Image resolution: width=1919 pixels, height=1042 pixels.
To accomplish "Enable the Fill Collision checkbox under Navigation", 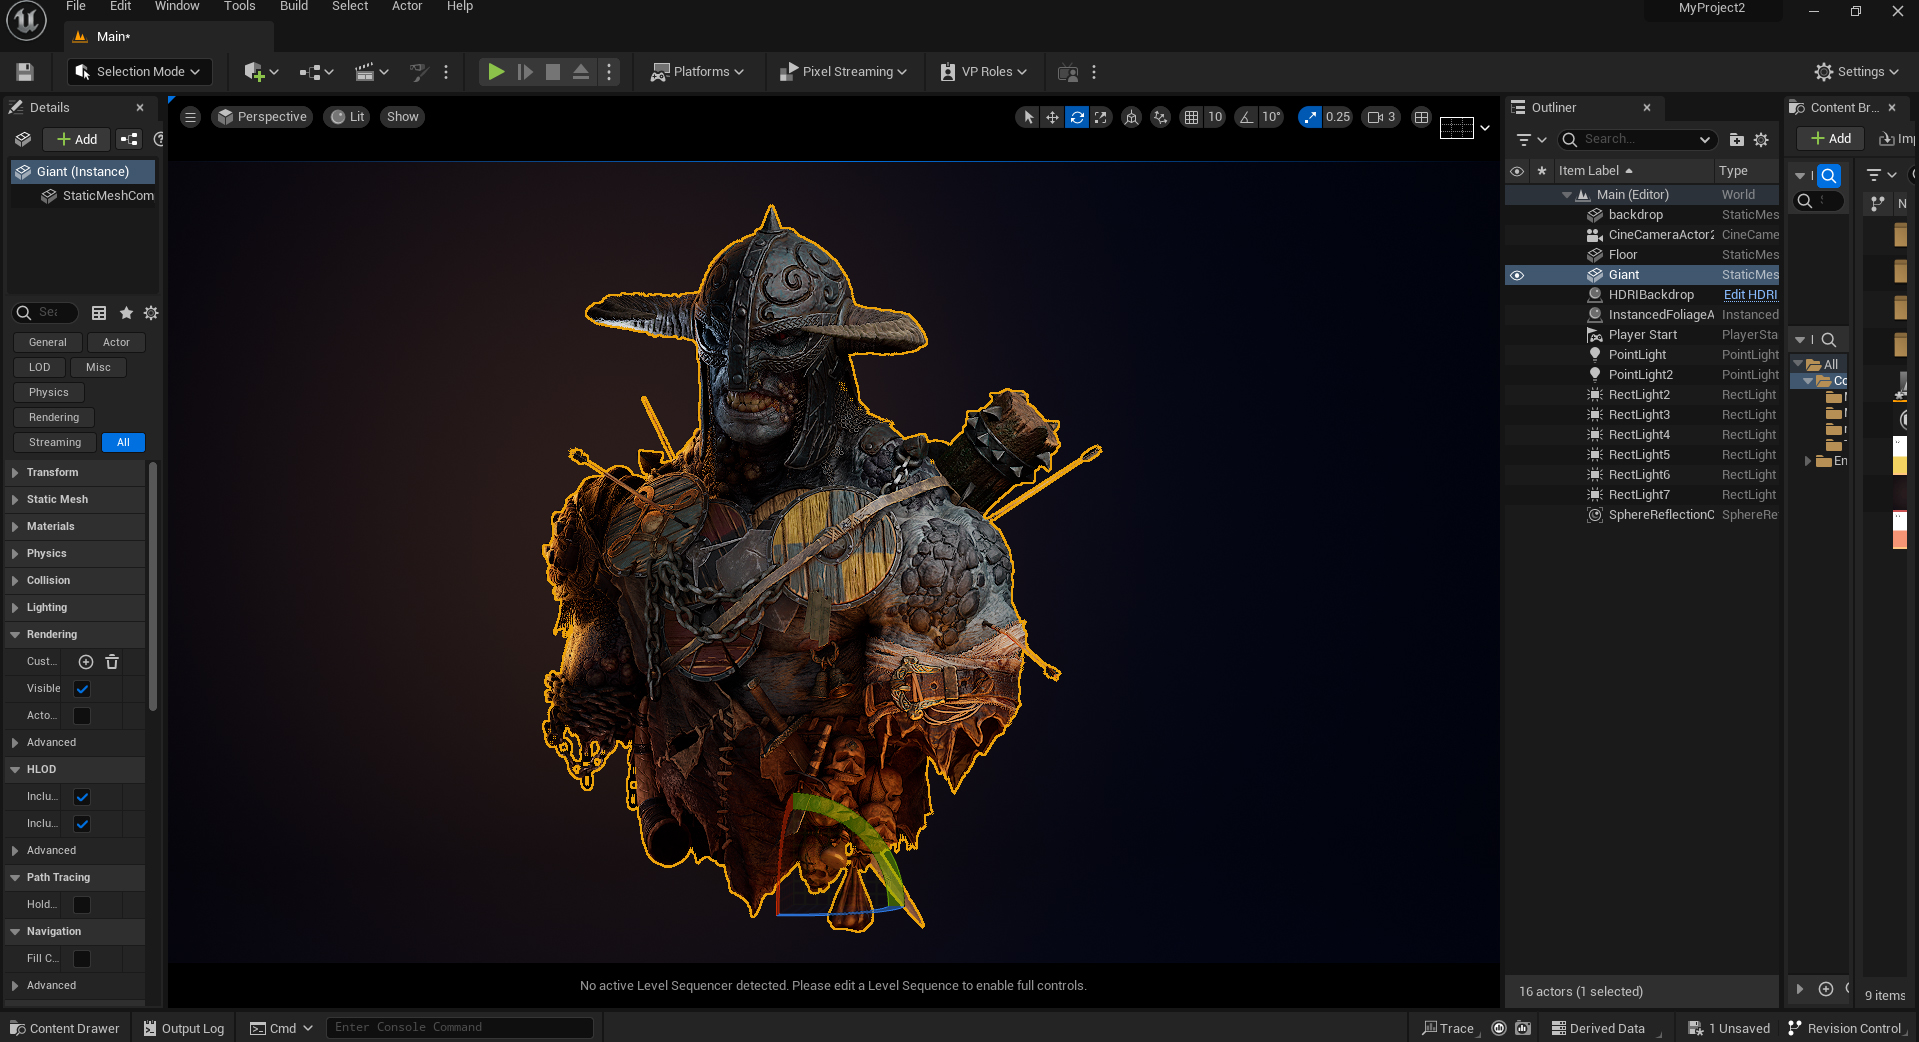I will tap(82, 959).
